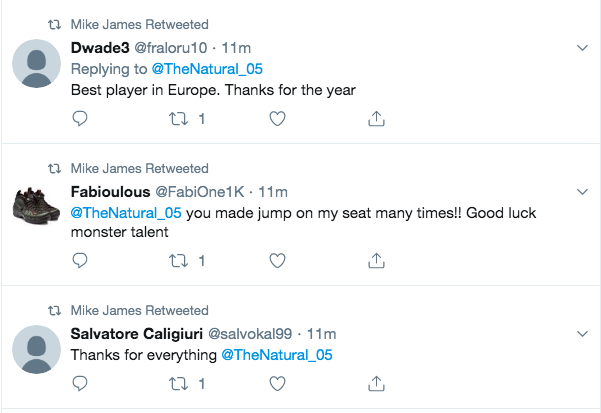This screenshot has height=413, width=601.
Task: Open @TheNatural_05 link in Dwade3's reply
Action: pyautogui.click(x=208, y=68)
